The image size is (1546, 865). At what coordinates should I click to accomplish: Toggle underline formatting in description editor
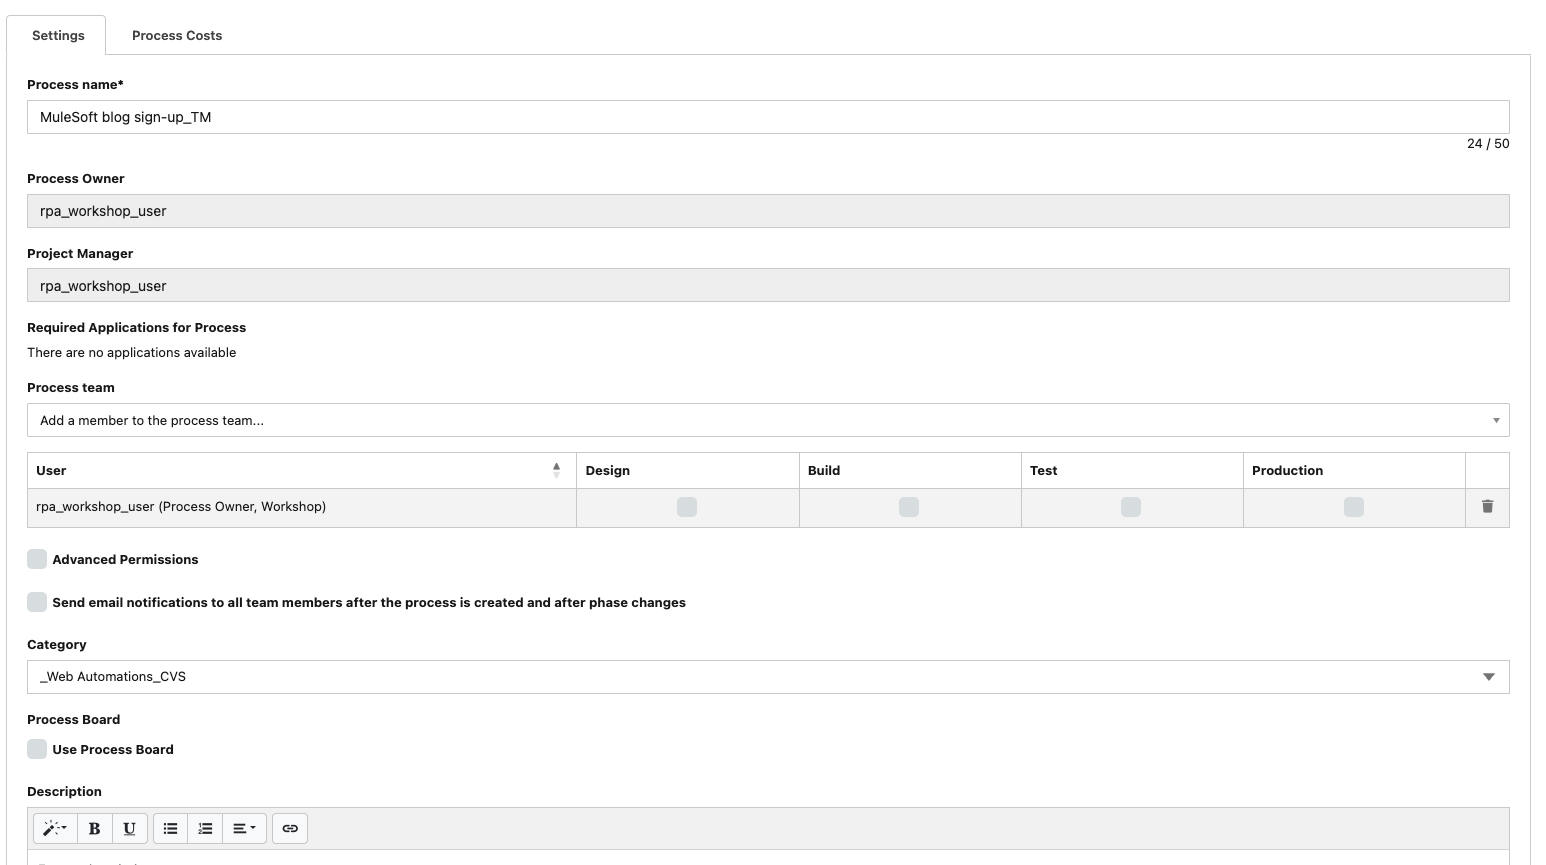(x=129, y=828)
